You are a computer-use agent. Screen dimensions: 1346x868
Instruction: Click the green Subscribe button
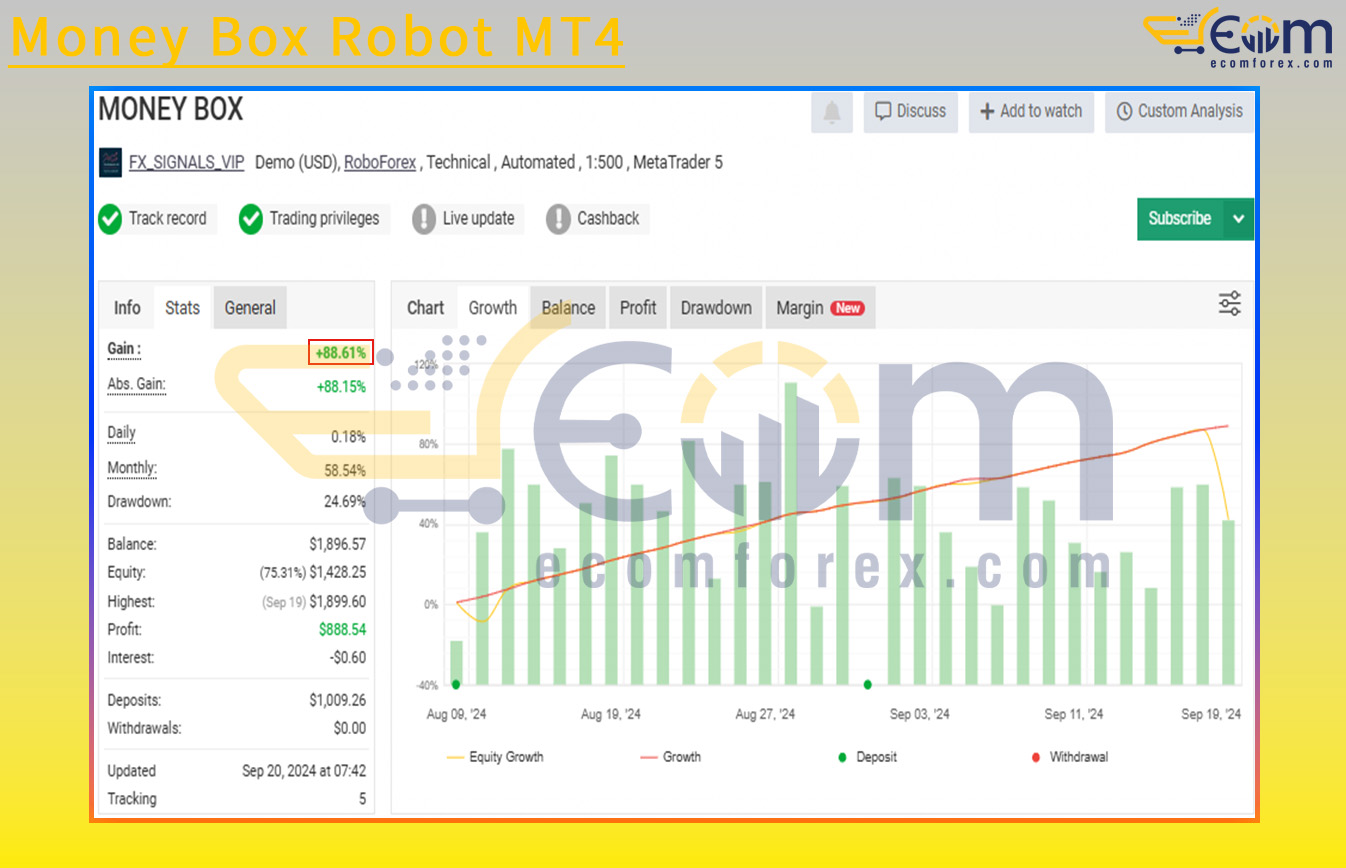click(1180, 219)
